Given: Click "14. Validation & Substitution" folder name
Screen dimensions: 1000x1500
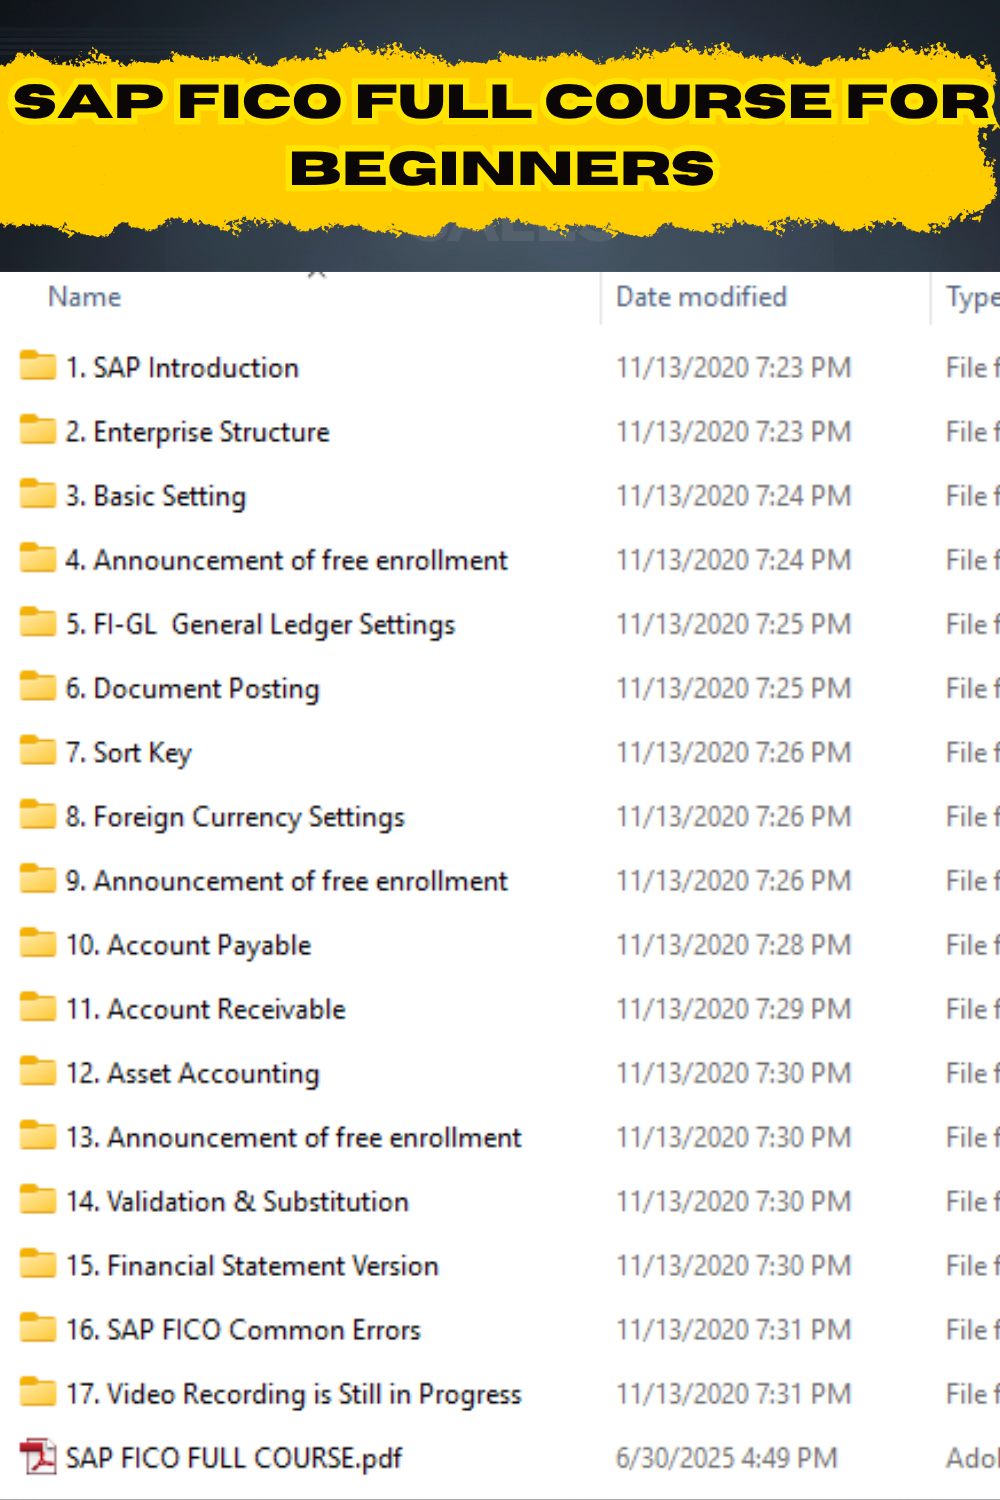Looking at the screenshot, I should coord(238,1202).
